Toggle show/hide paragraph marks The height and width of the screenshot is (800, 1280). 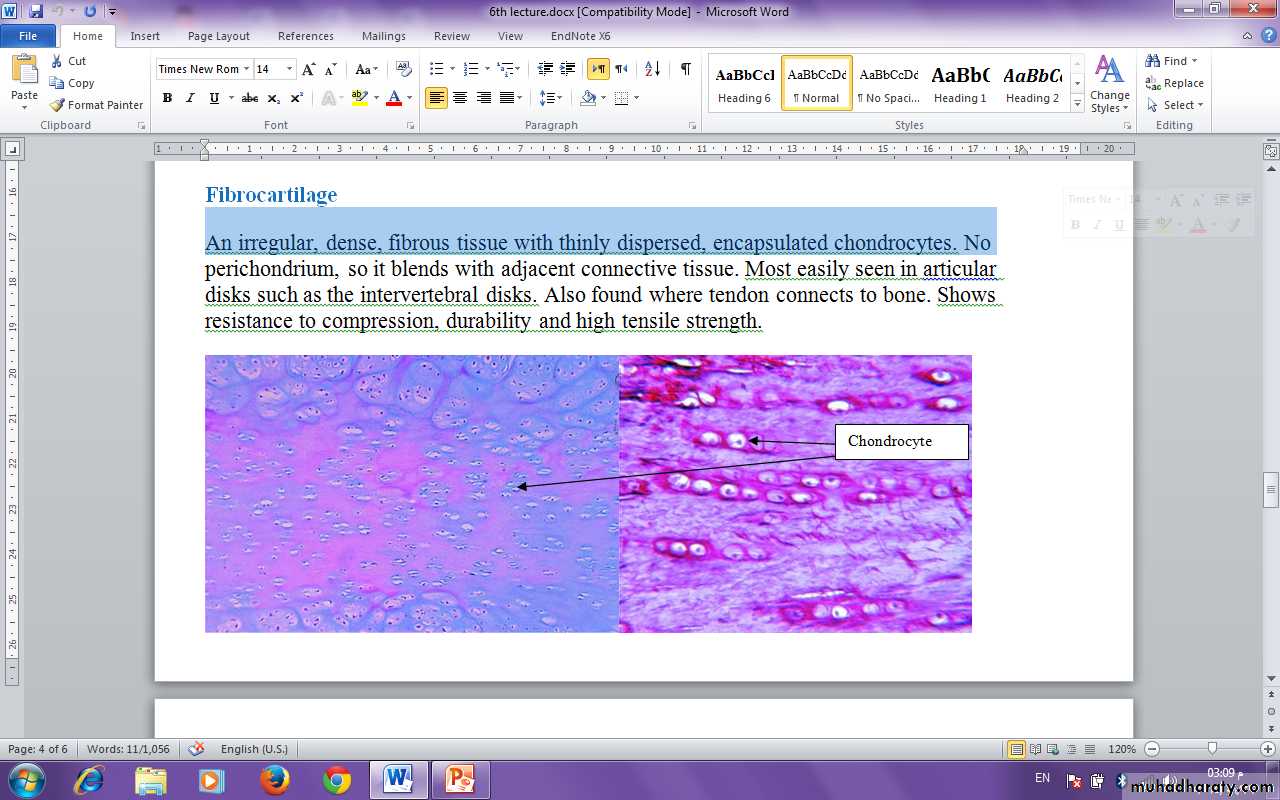coord(685,69)
